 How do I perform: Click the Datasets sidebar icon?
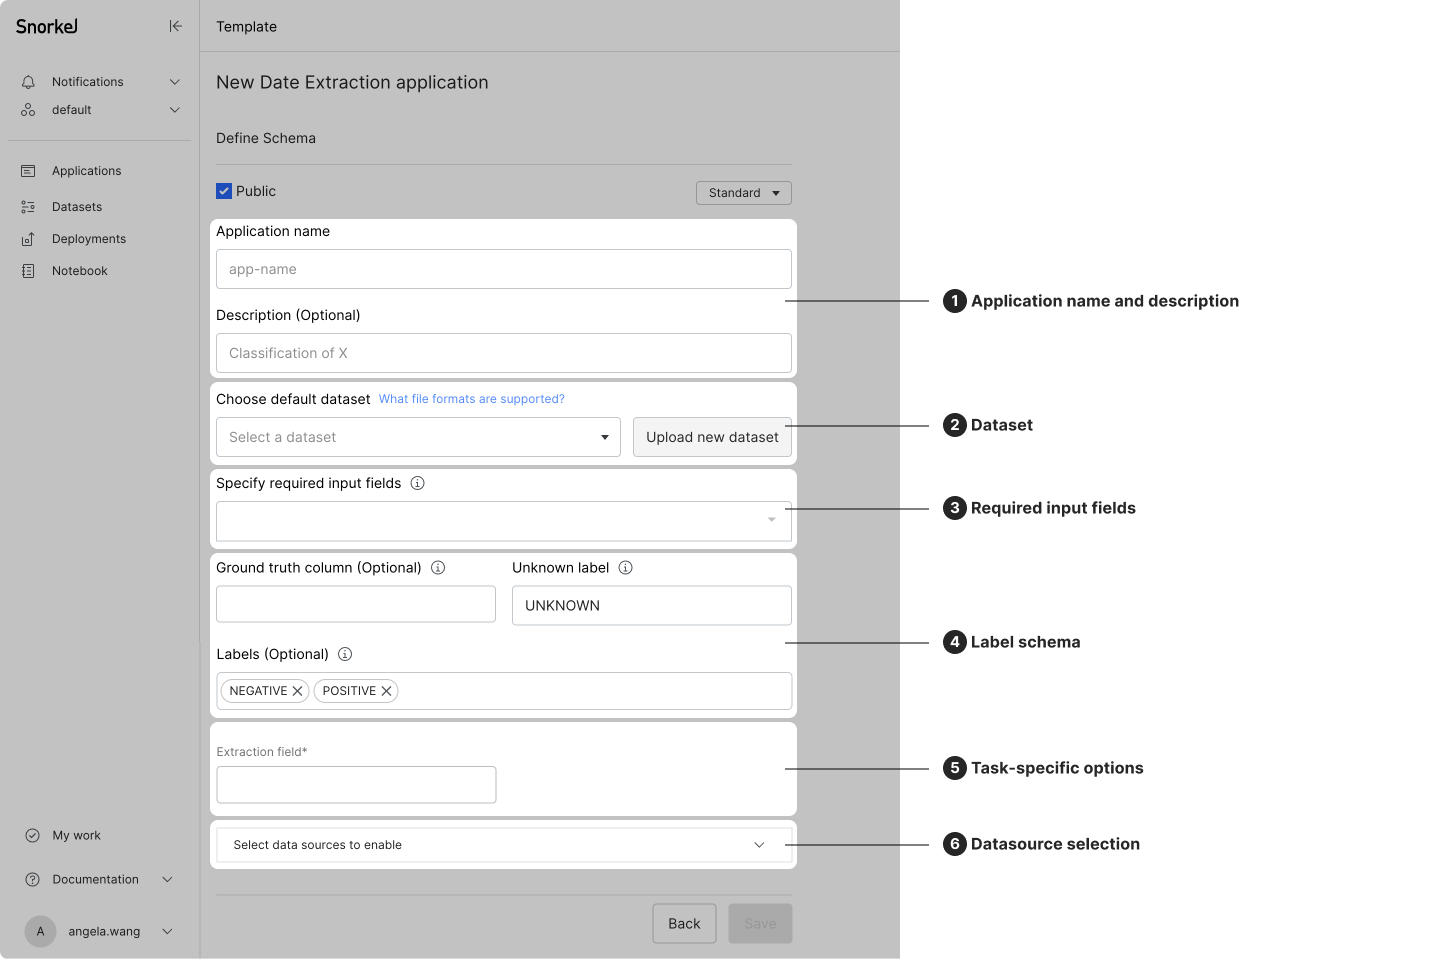coord(28,207)
